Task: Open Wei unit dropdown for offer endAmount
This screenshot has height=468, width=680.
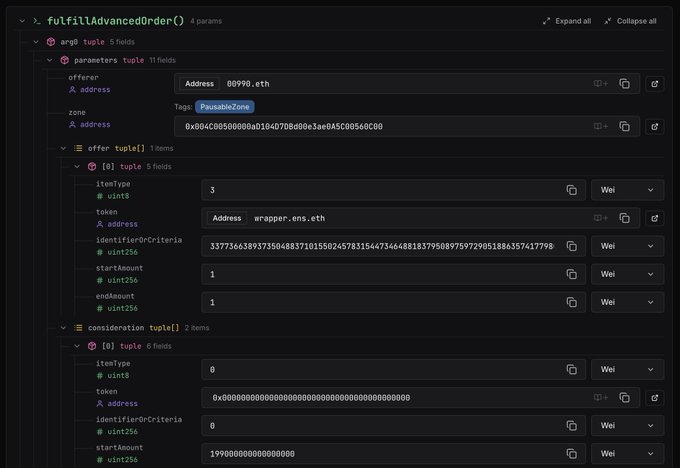Action: [627, 302]
